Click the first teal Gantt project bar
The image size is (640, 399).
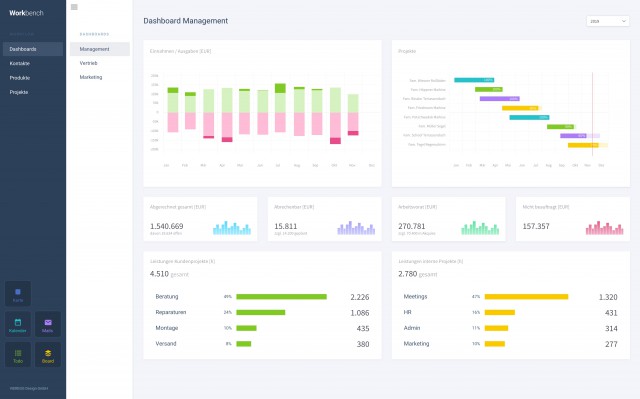(474, 80)
